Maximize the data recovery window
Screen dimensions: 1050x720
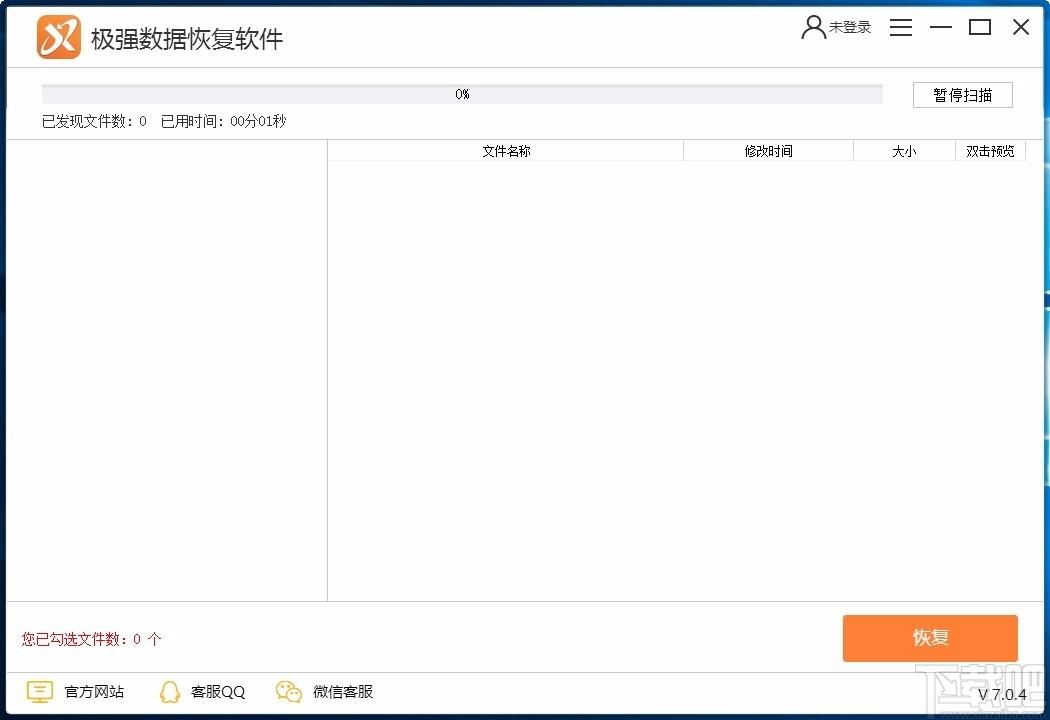point(980,28)
